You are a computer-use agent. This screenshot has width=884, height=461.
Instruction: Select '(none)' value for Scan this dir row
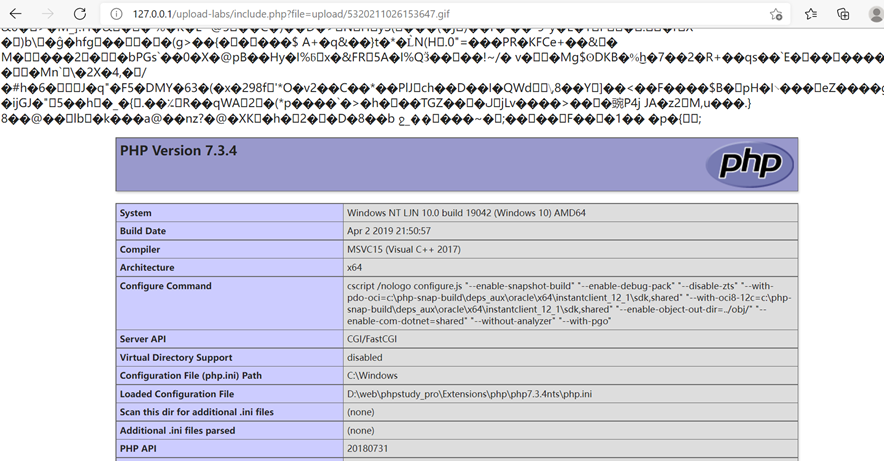(361, 412)
